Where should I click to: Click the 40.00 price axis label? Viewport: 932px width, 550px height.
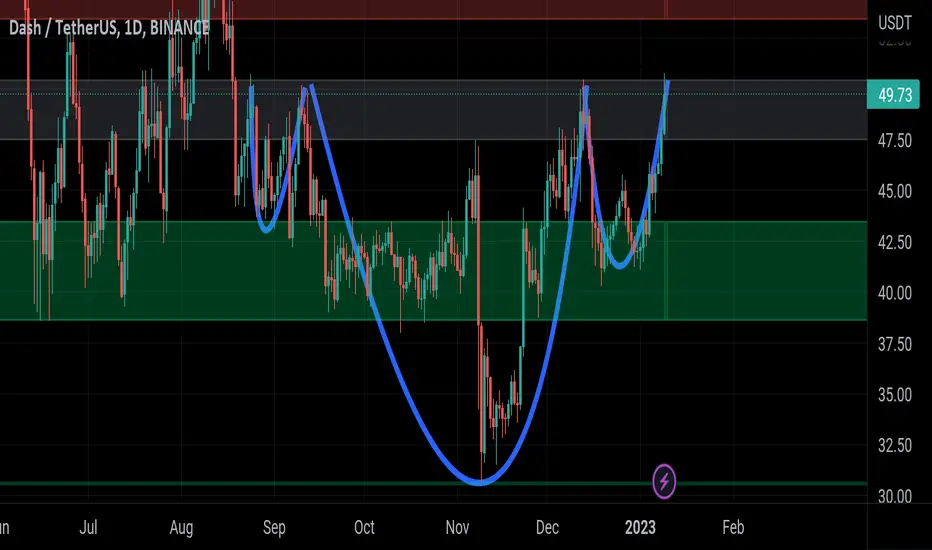click(x=895, y=293)
